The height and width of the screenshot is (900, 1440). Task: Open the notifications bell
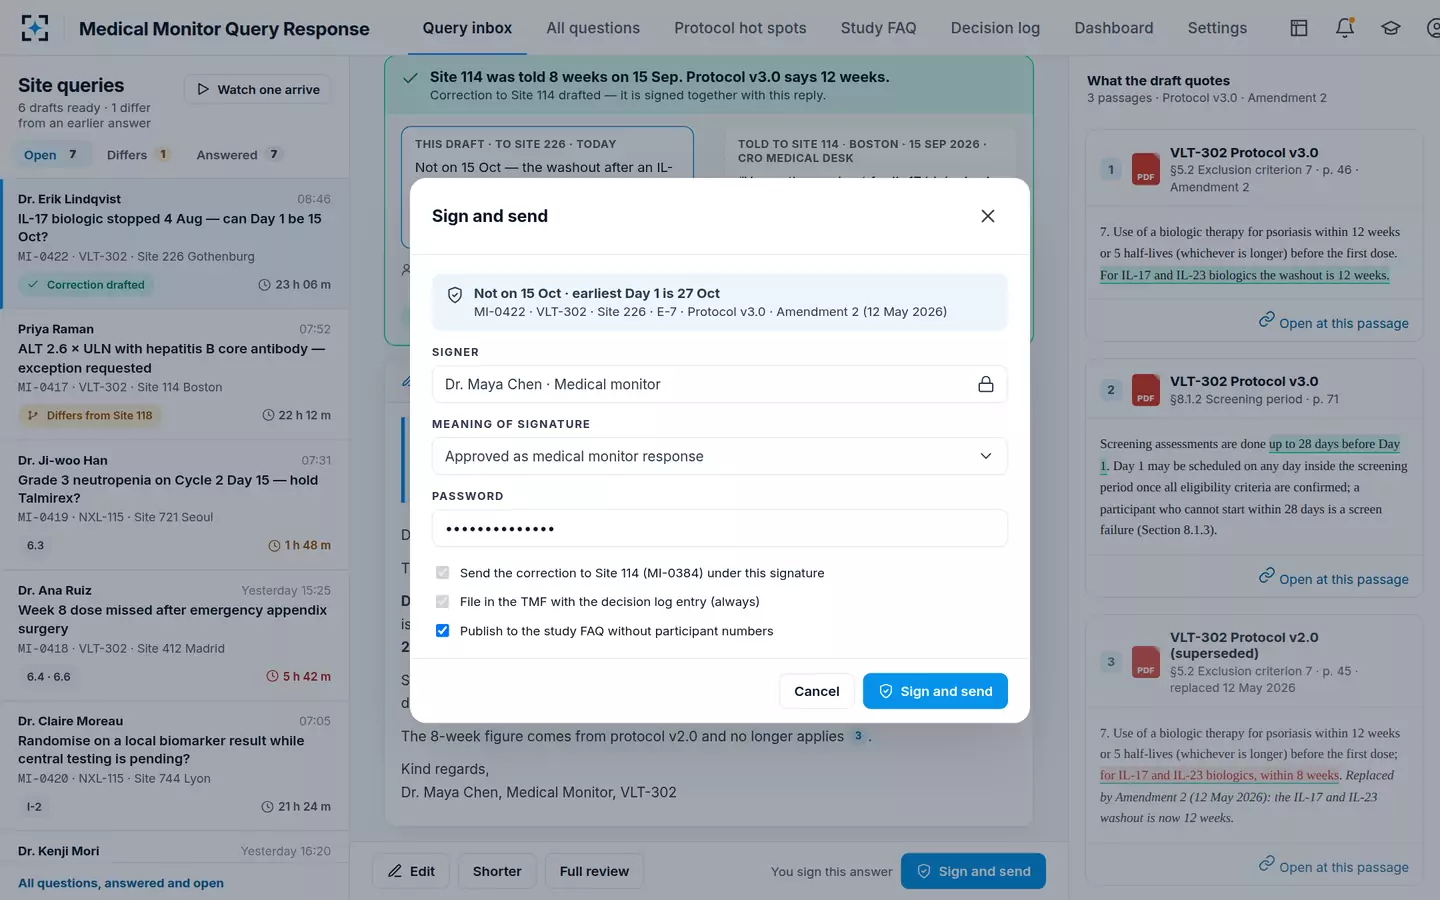[x=1345, y=28]
